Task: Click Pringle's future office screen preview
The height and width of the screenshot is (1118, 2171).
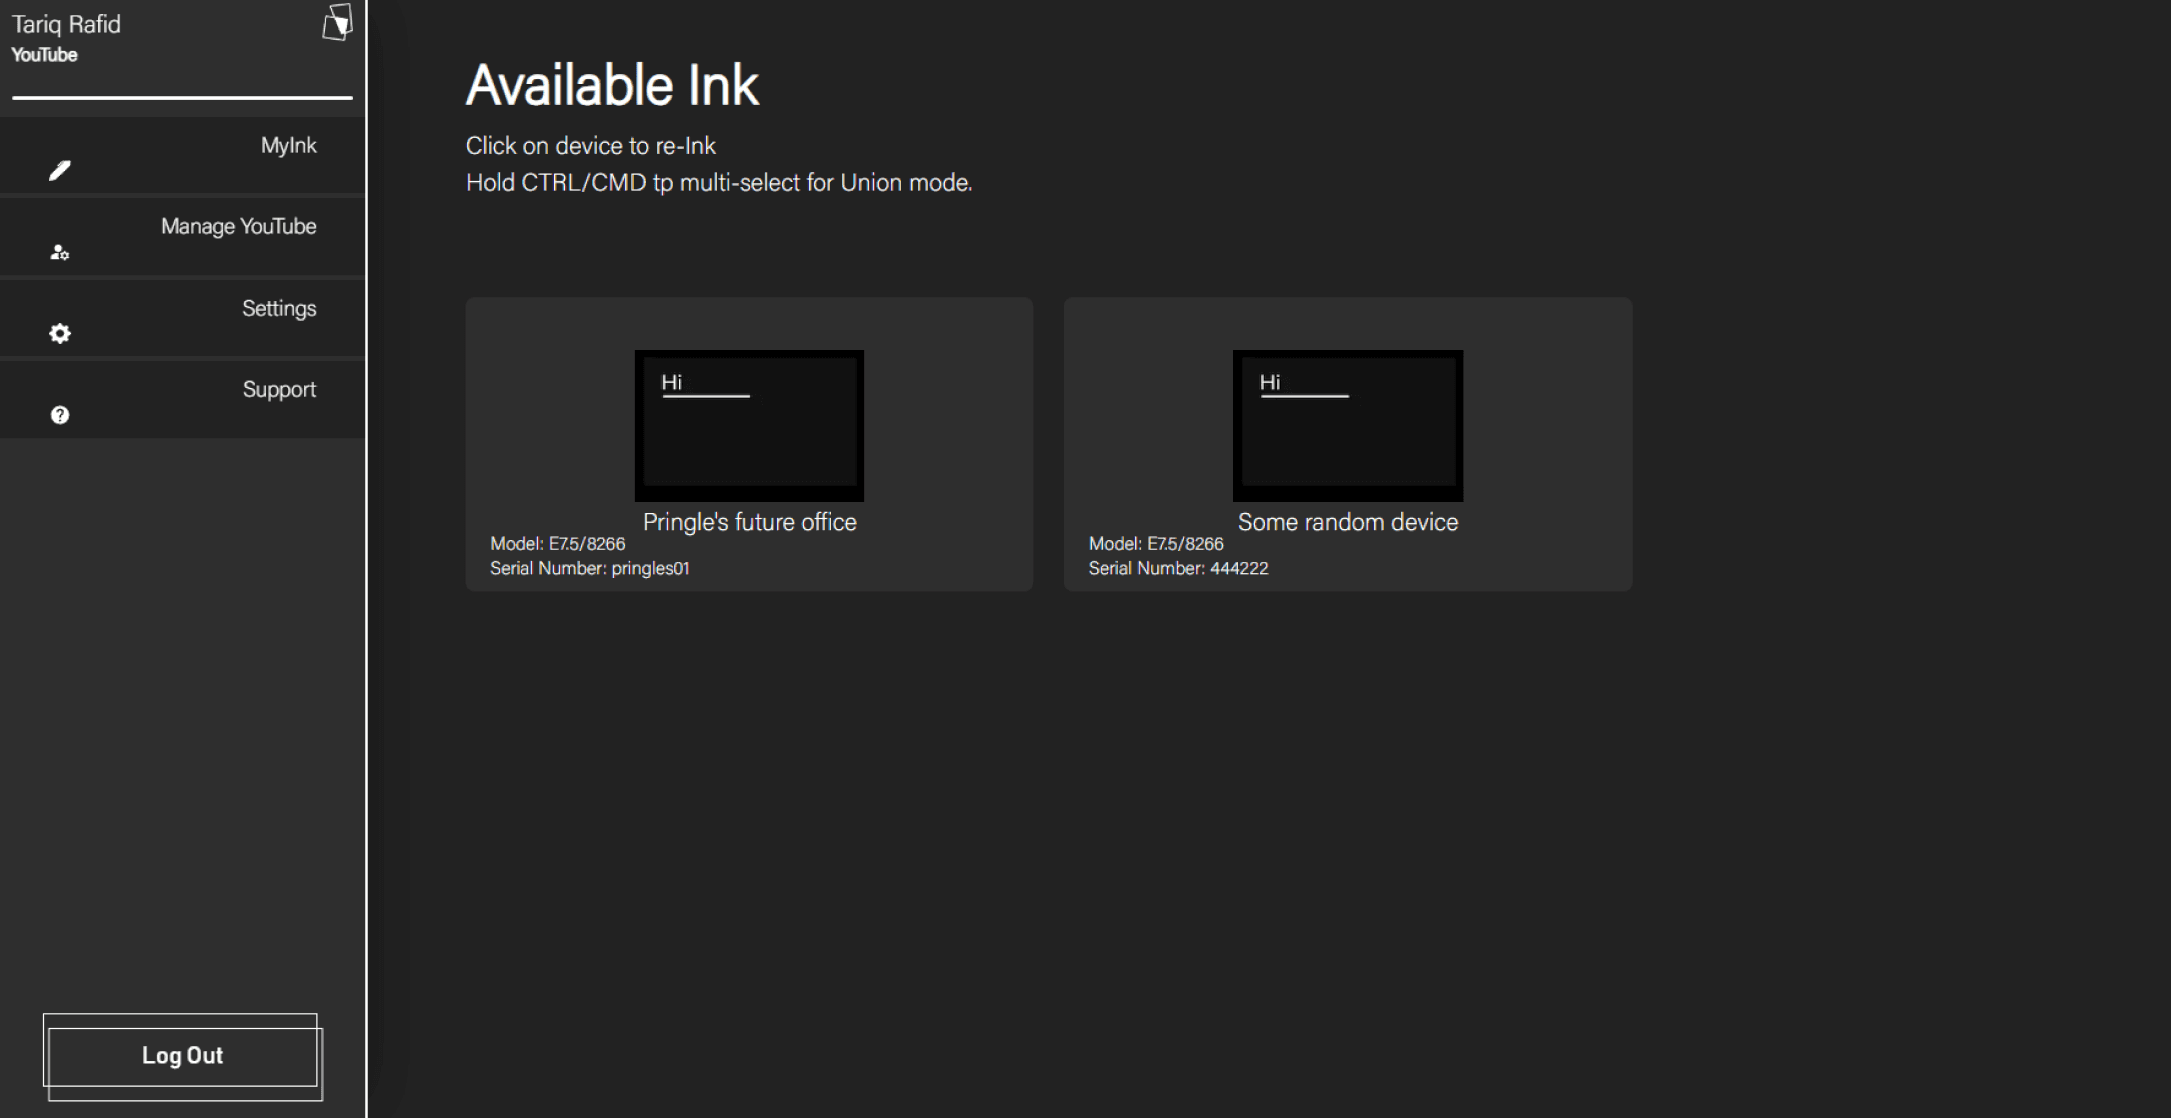Action: [749, 425]
